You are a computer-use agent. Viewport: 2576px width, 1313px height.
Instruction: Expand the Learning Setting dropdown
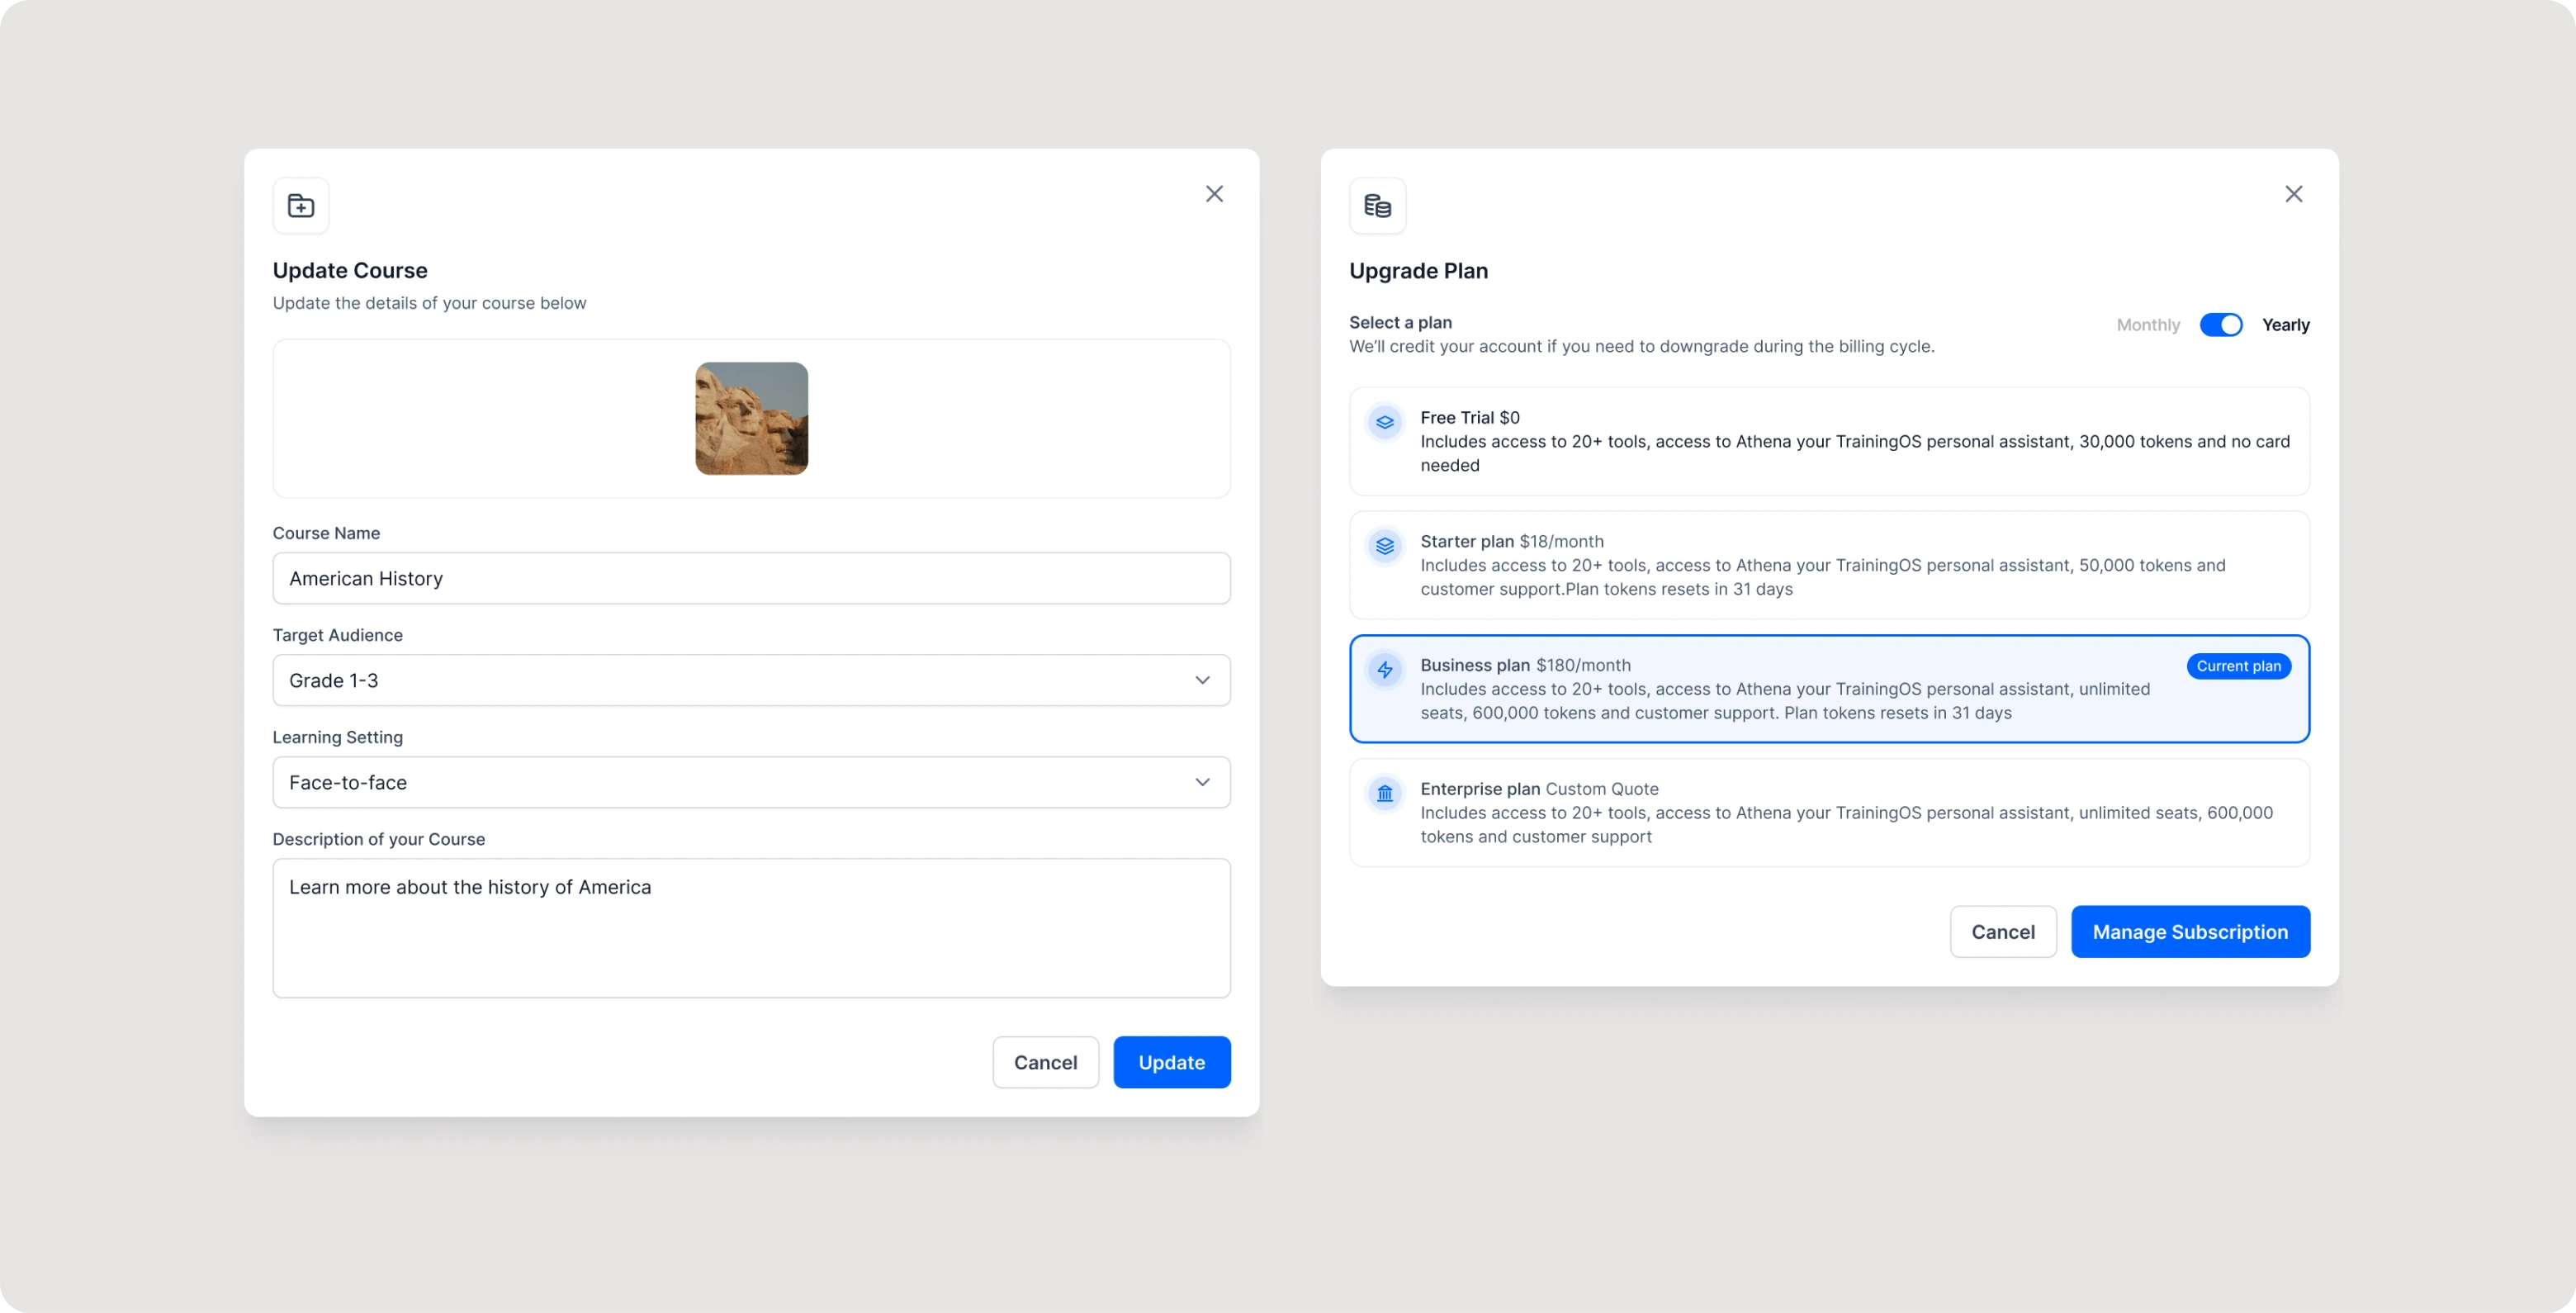tap(750, 783)
